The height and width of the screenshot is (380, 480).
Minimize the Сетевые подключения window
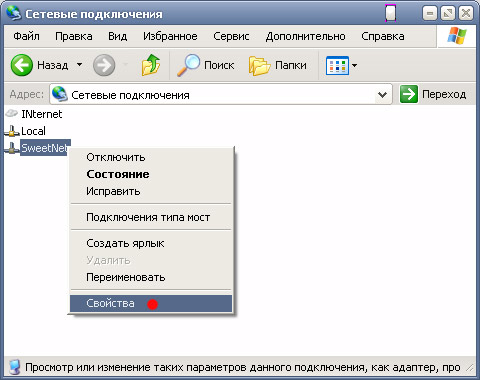(430, 14)
